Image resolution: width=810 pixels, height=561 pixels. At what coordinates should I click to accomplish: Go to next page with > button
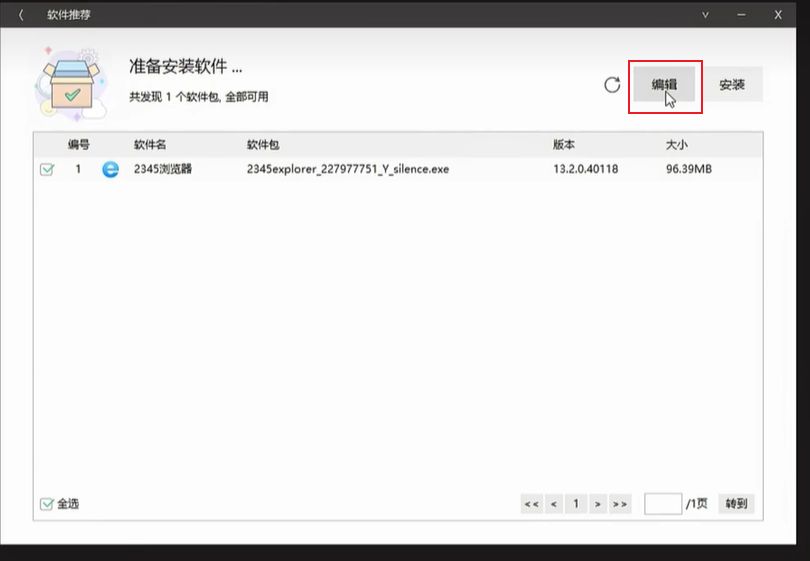(597, 504)
